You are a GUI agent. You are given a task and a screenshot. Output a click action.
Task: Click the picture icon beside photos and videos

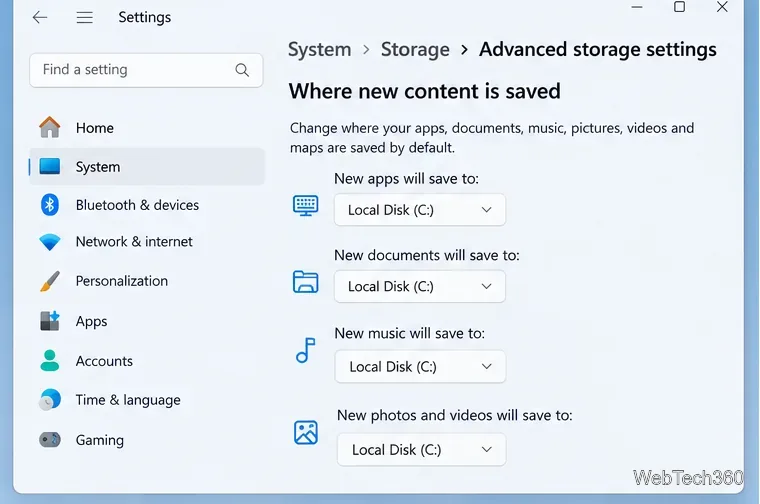tap(306, 432)
